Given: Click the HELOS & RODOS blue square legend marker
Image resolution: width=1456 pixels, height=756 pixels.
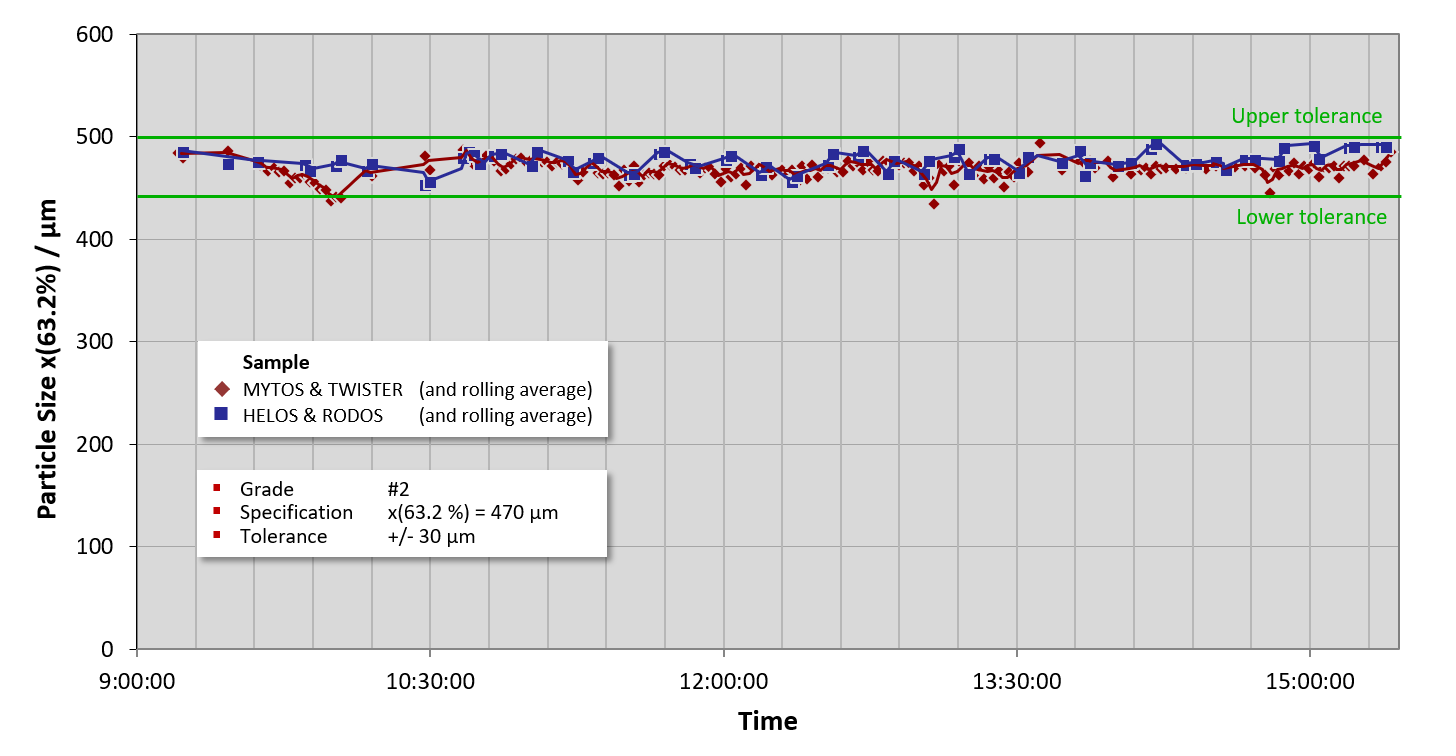Looking at the screenshot, I should [222, 415].
